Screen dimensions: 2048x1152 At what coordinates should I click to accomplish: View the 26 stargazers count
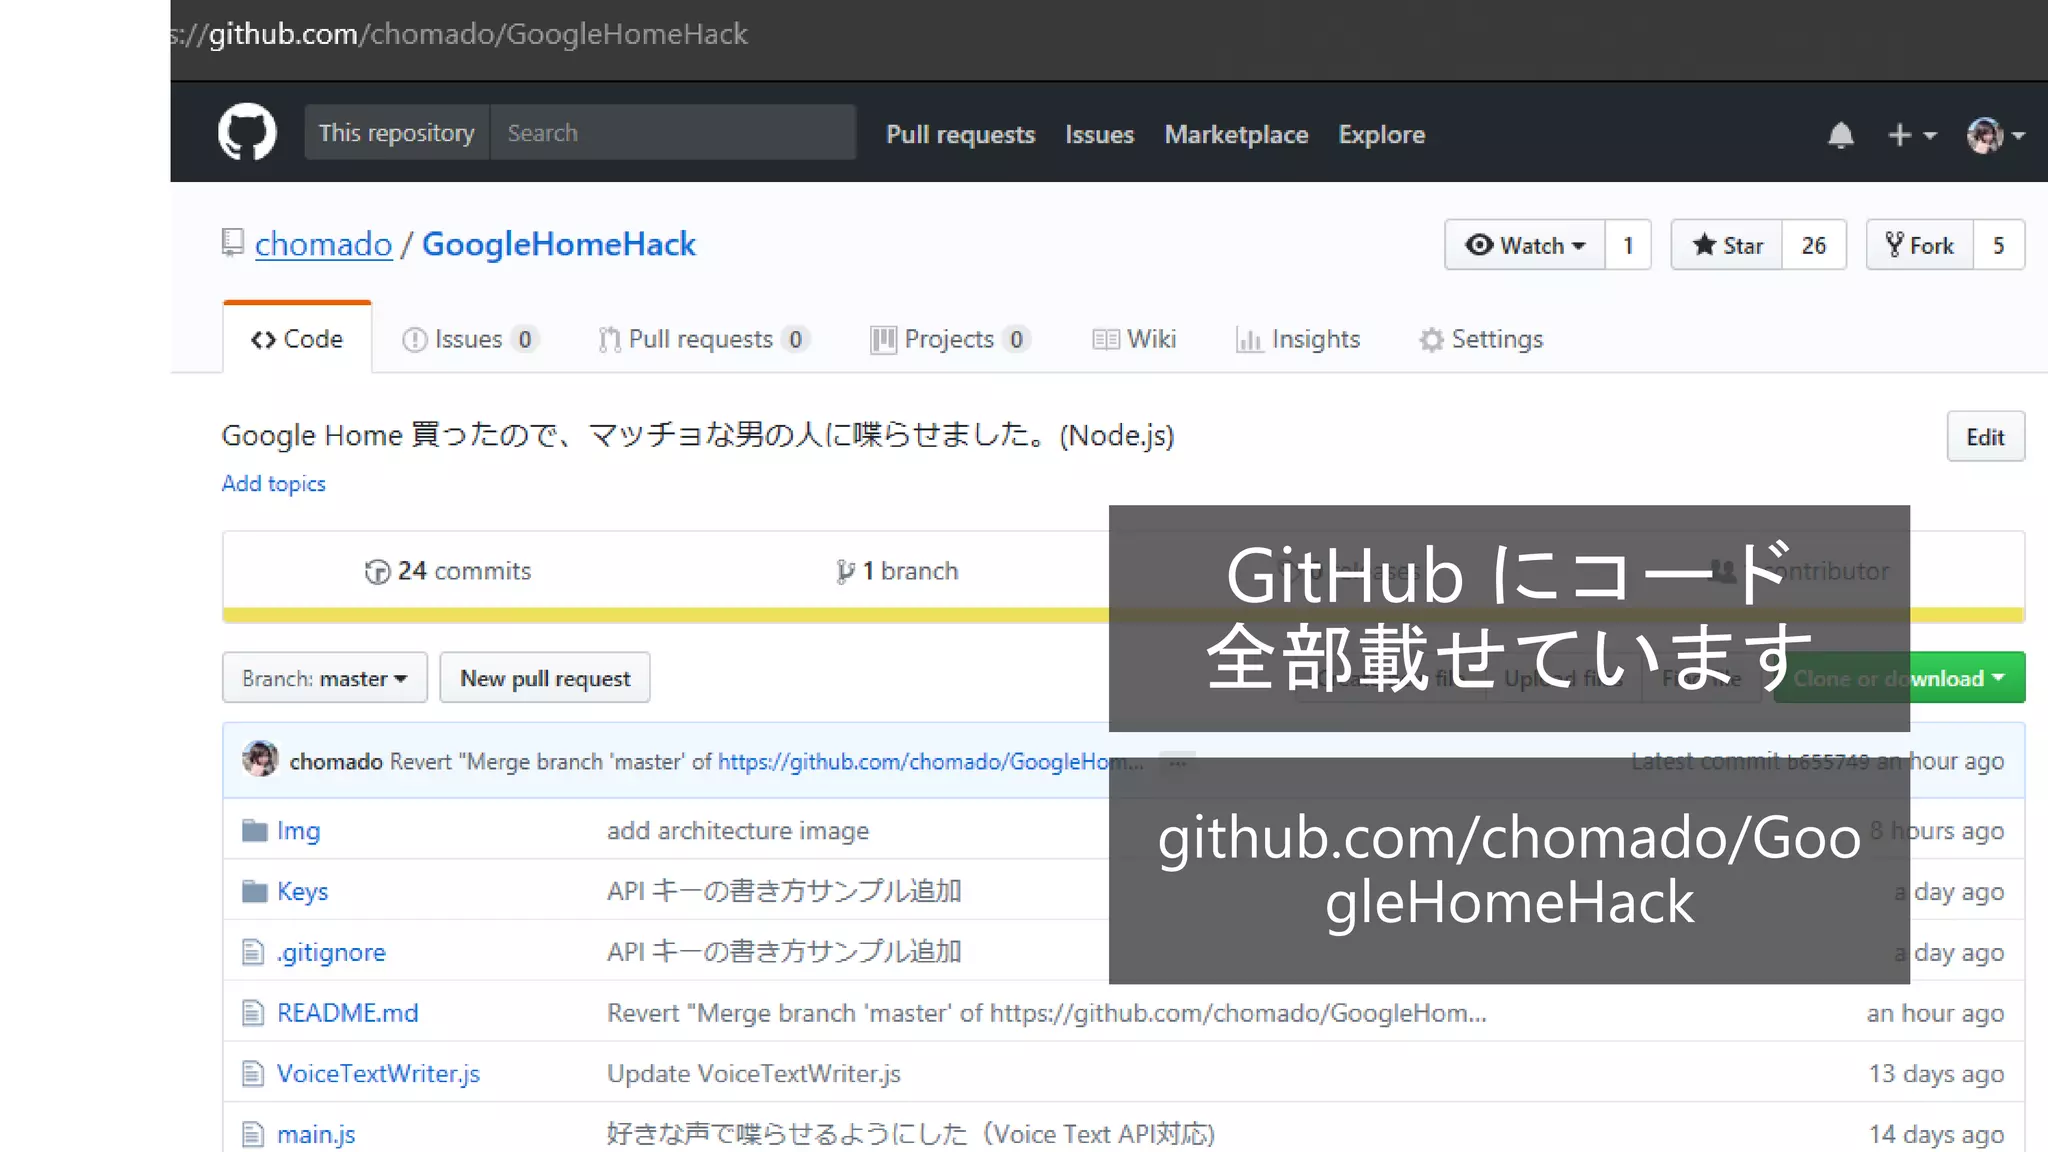(1814, 245)
